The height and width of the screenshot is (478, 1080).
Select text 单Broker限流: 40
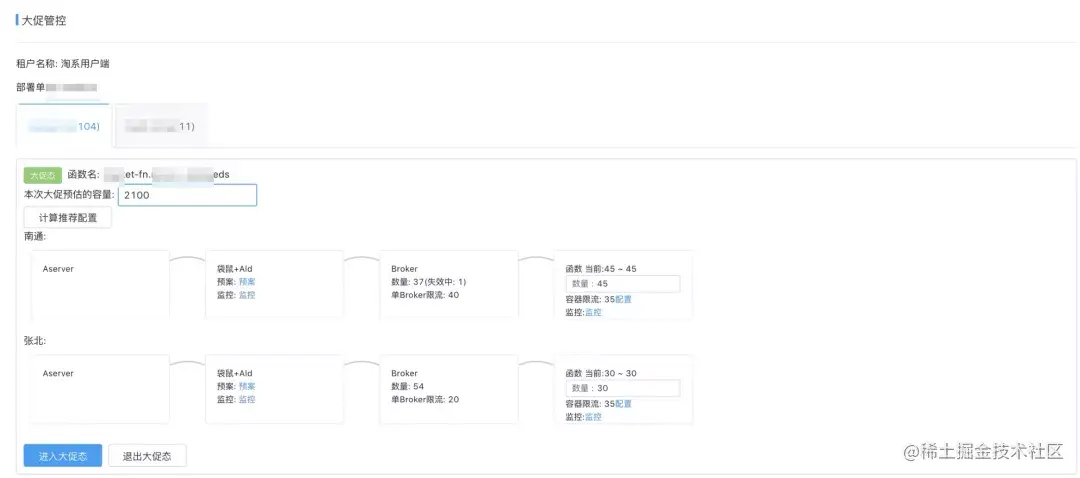[425, 295]
